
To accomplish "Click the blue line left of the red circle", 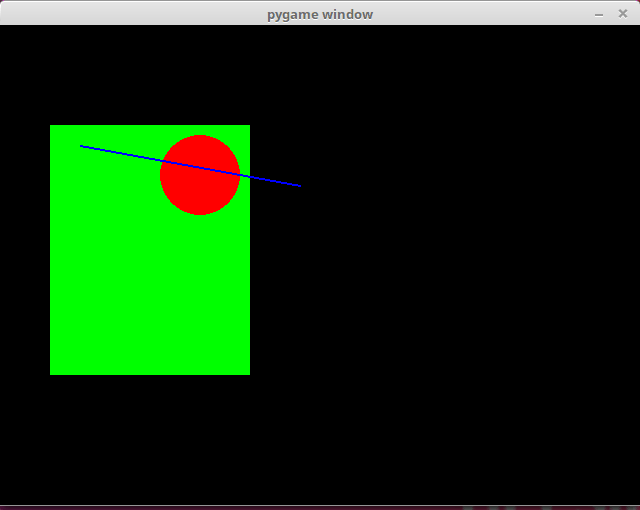I will click(x=120, y=153).
